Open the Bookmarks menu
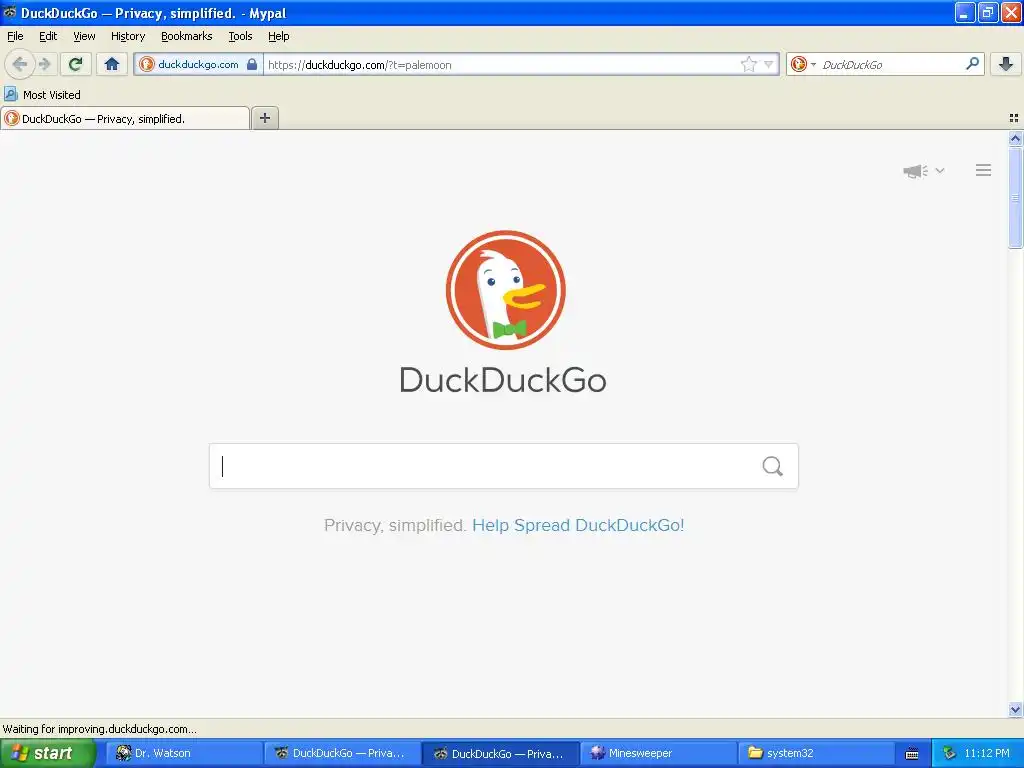This screenshot has height=768, width=1024. [187, 36]
